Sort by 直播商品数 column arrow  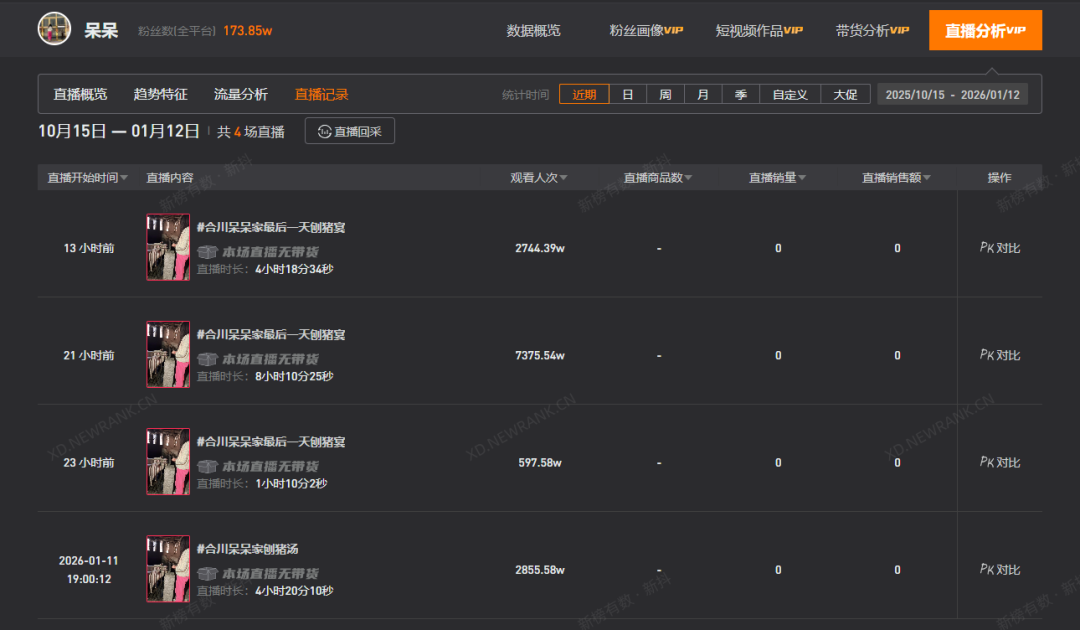pos(688,178)
